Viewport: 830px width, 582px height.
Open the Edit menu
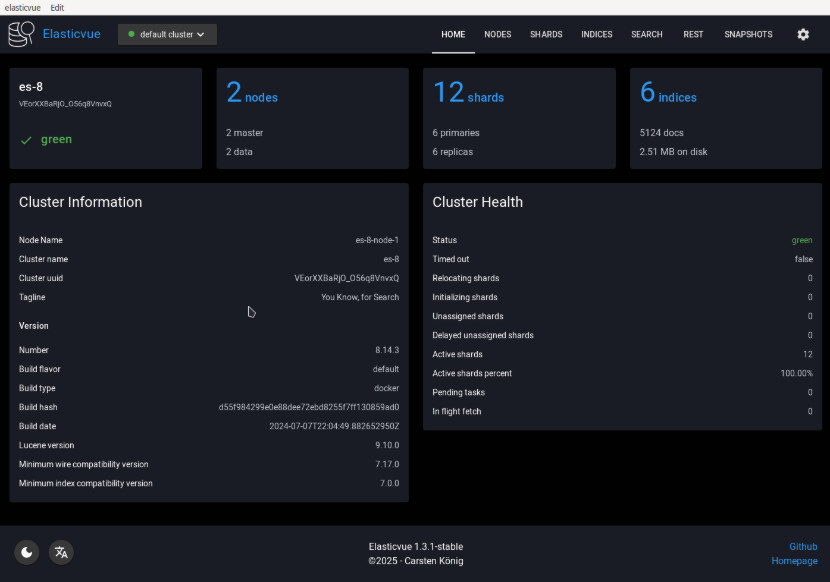coord(57,7)
